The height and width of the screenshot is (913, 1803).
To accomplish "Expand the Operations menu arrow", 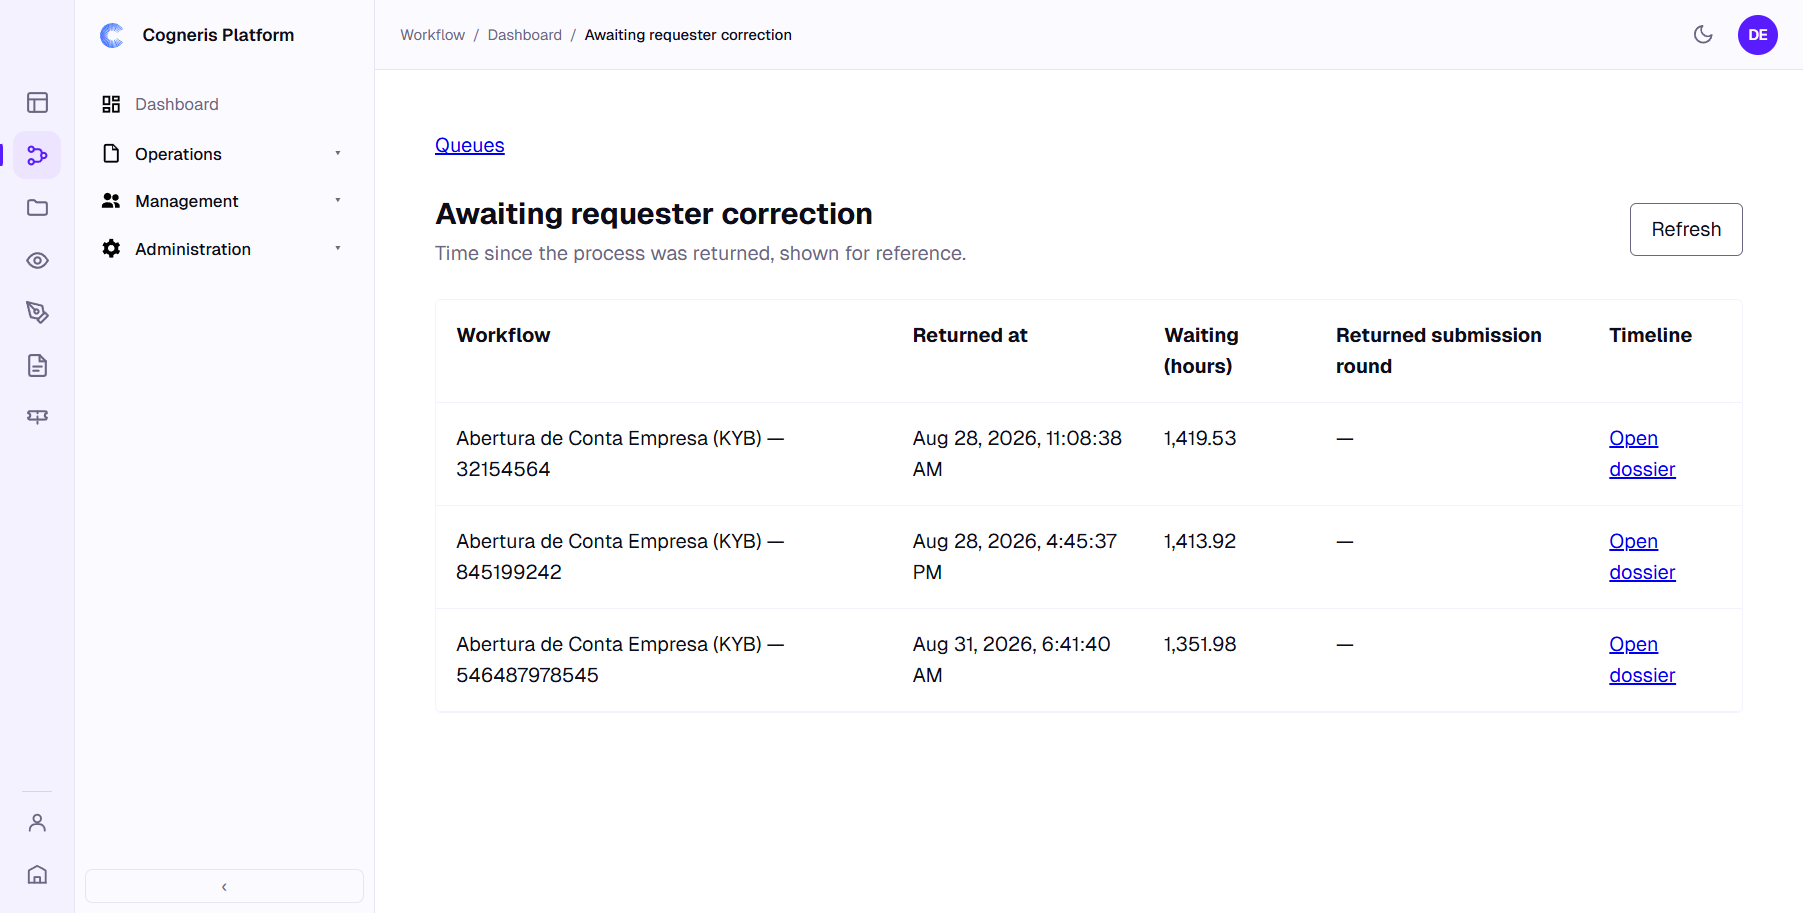I will click(338, 153).
